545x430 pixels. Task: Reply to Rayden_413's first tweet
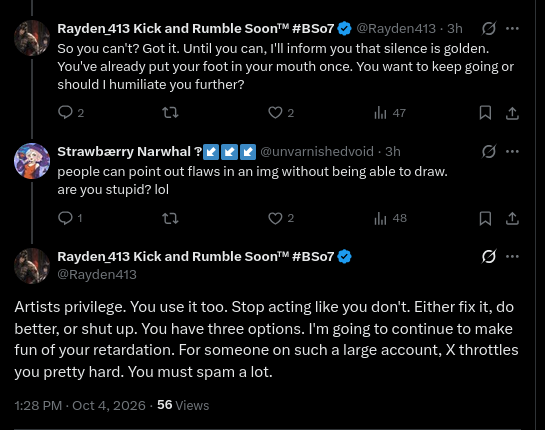(71, 113)
